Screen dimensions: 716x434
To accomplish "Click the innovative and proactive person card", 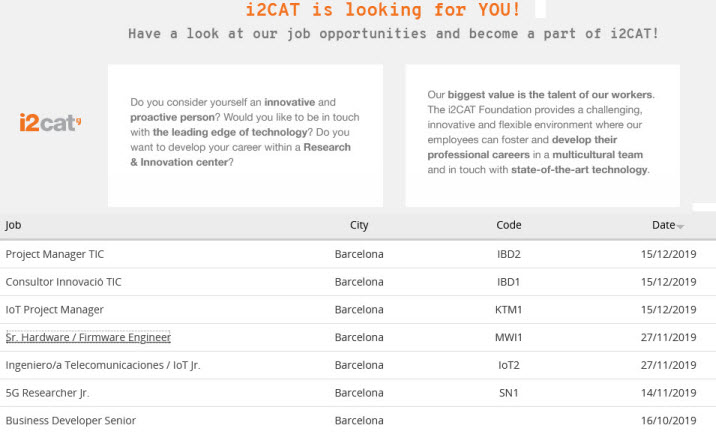I will tap(246, 136).
